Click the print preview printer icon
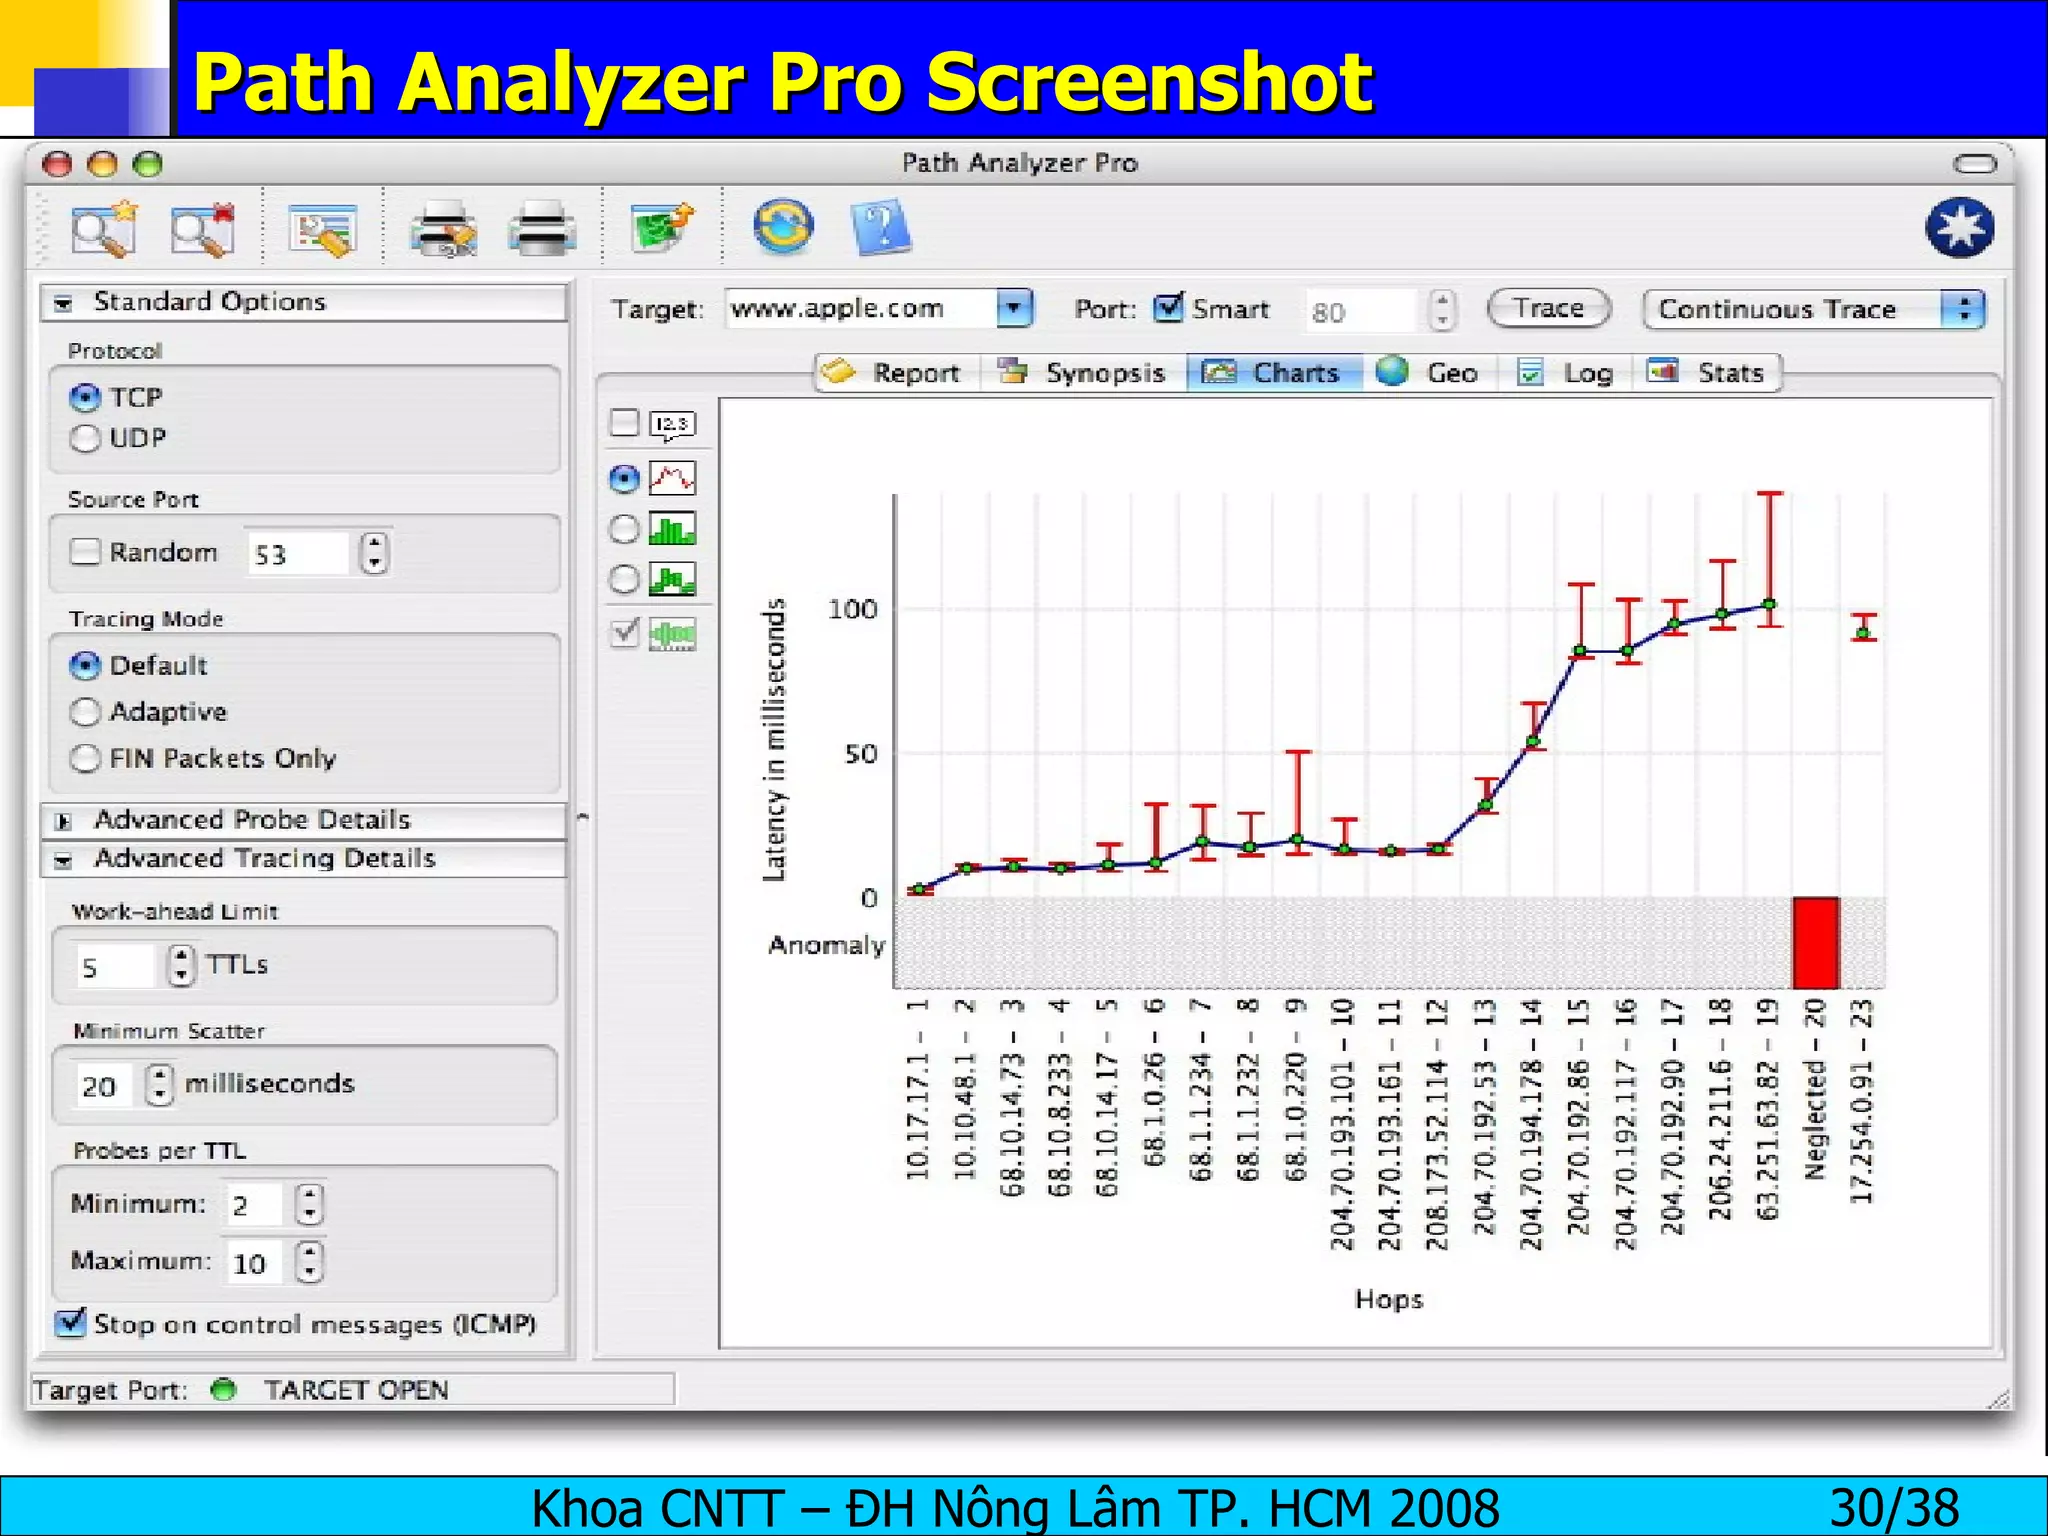 pos(444,230)
